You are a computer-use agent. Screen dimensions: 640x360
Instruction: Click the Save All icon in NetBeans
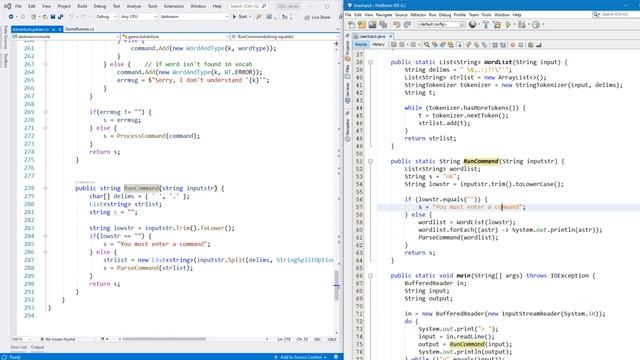click(x=383, y=24)
